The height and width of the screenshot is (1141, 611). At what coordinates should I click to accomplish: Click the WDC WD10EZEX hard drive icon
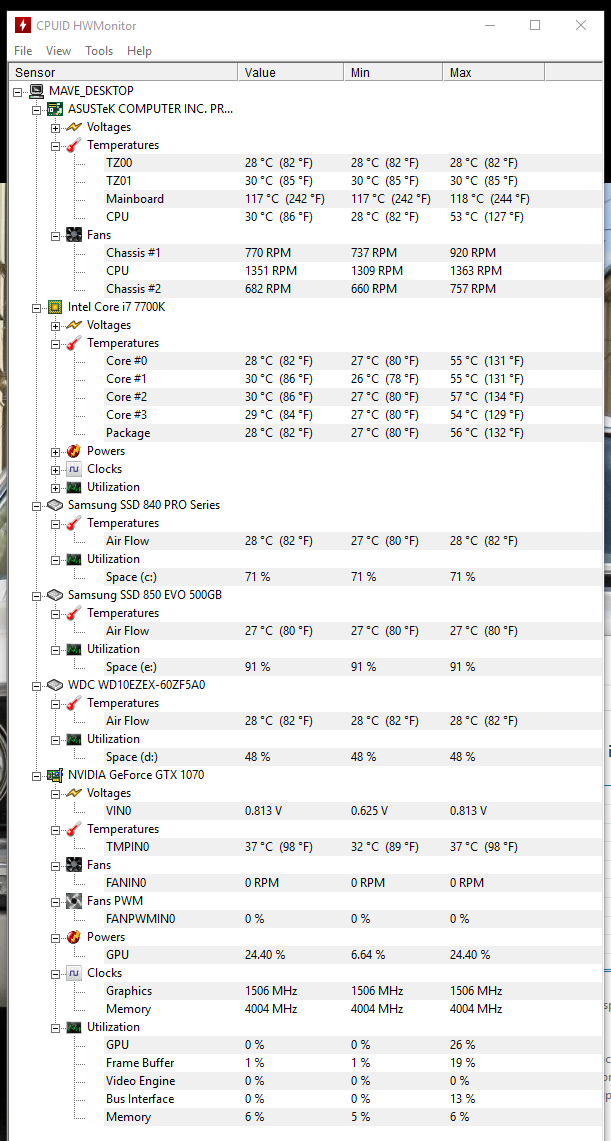tap(56, 685)
